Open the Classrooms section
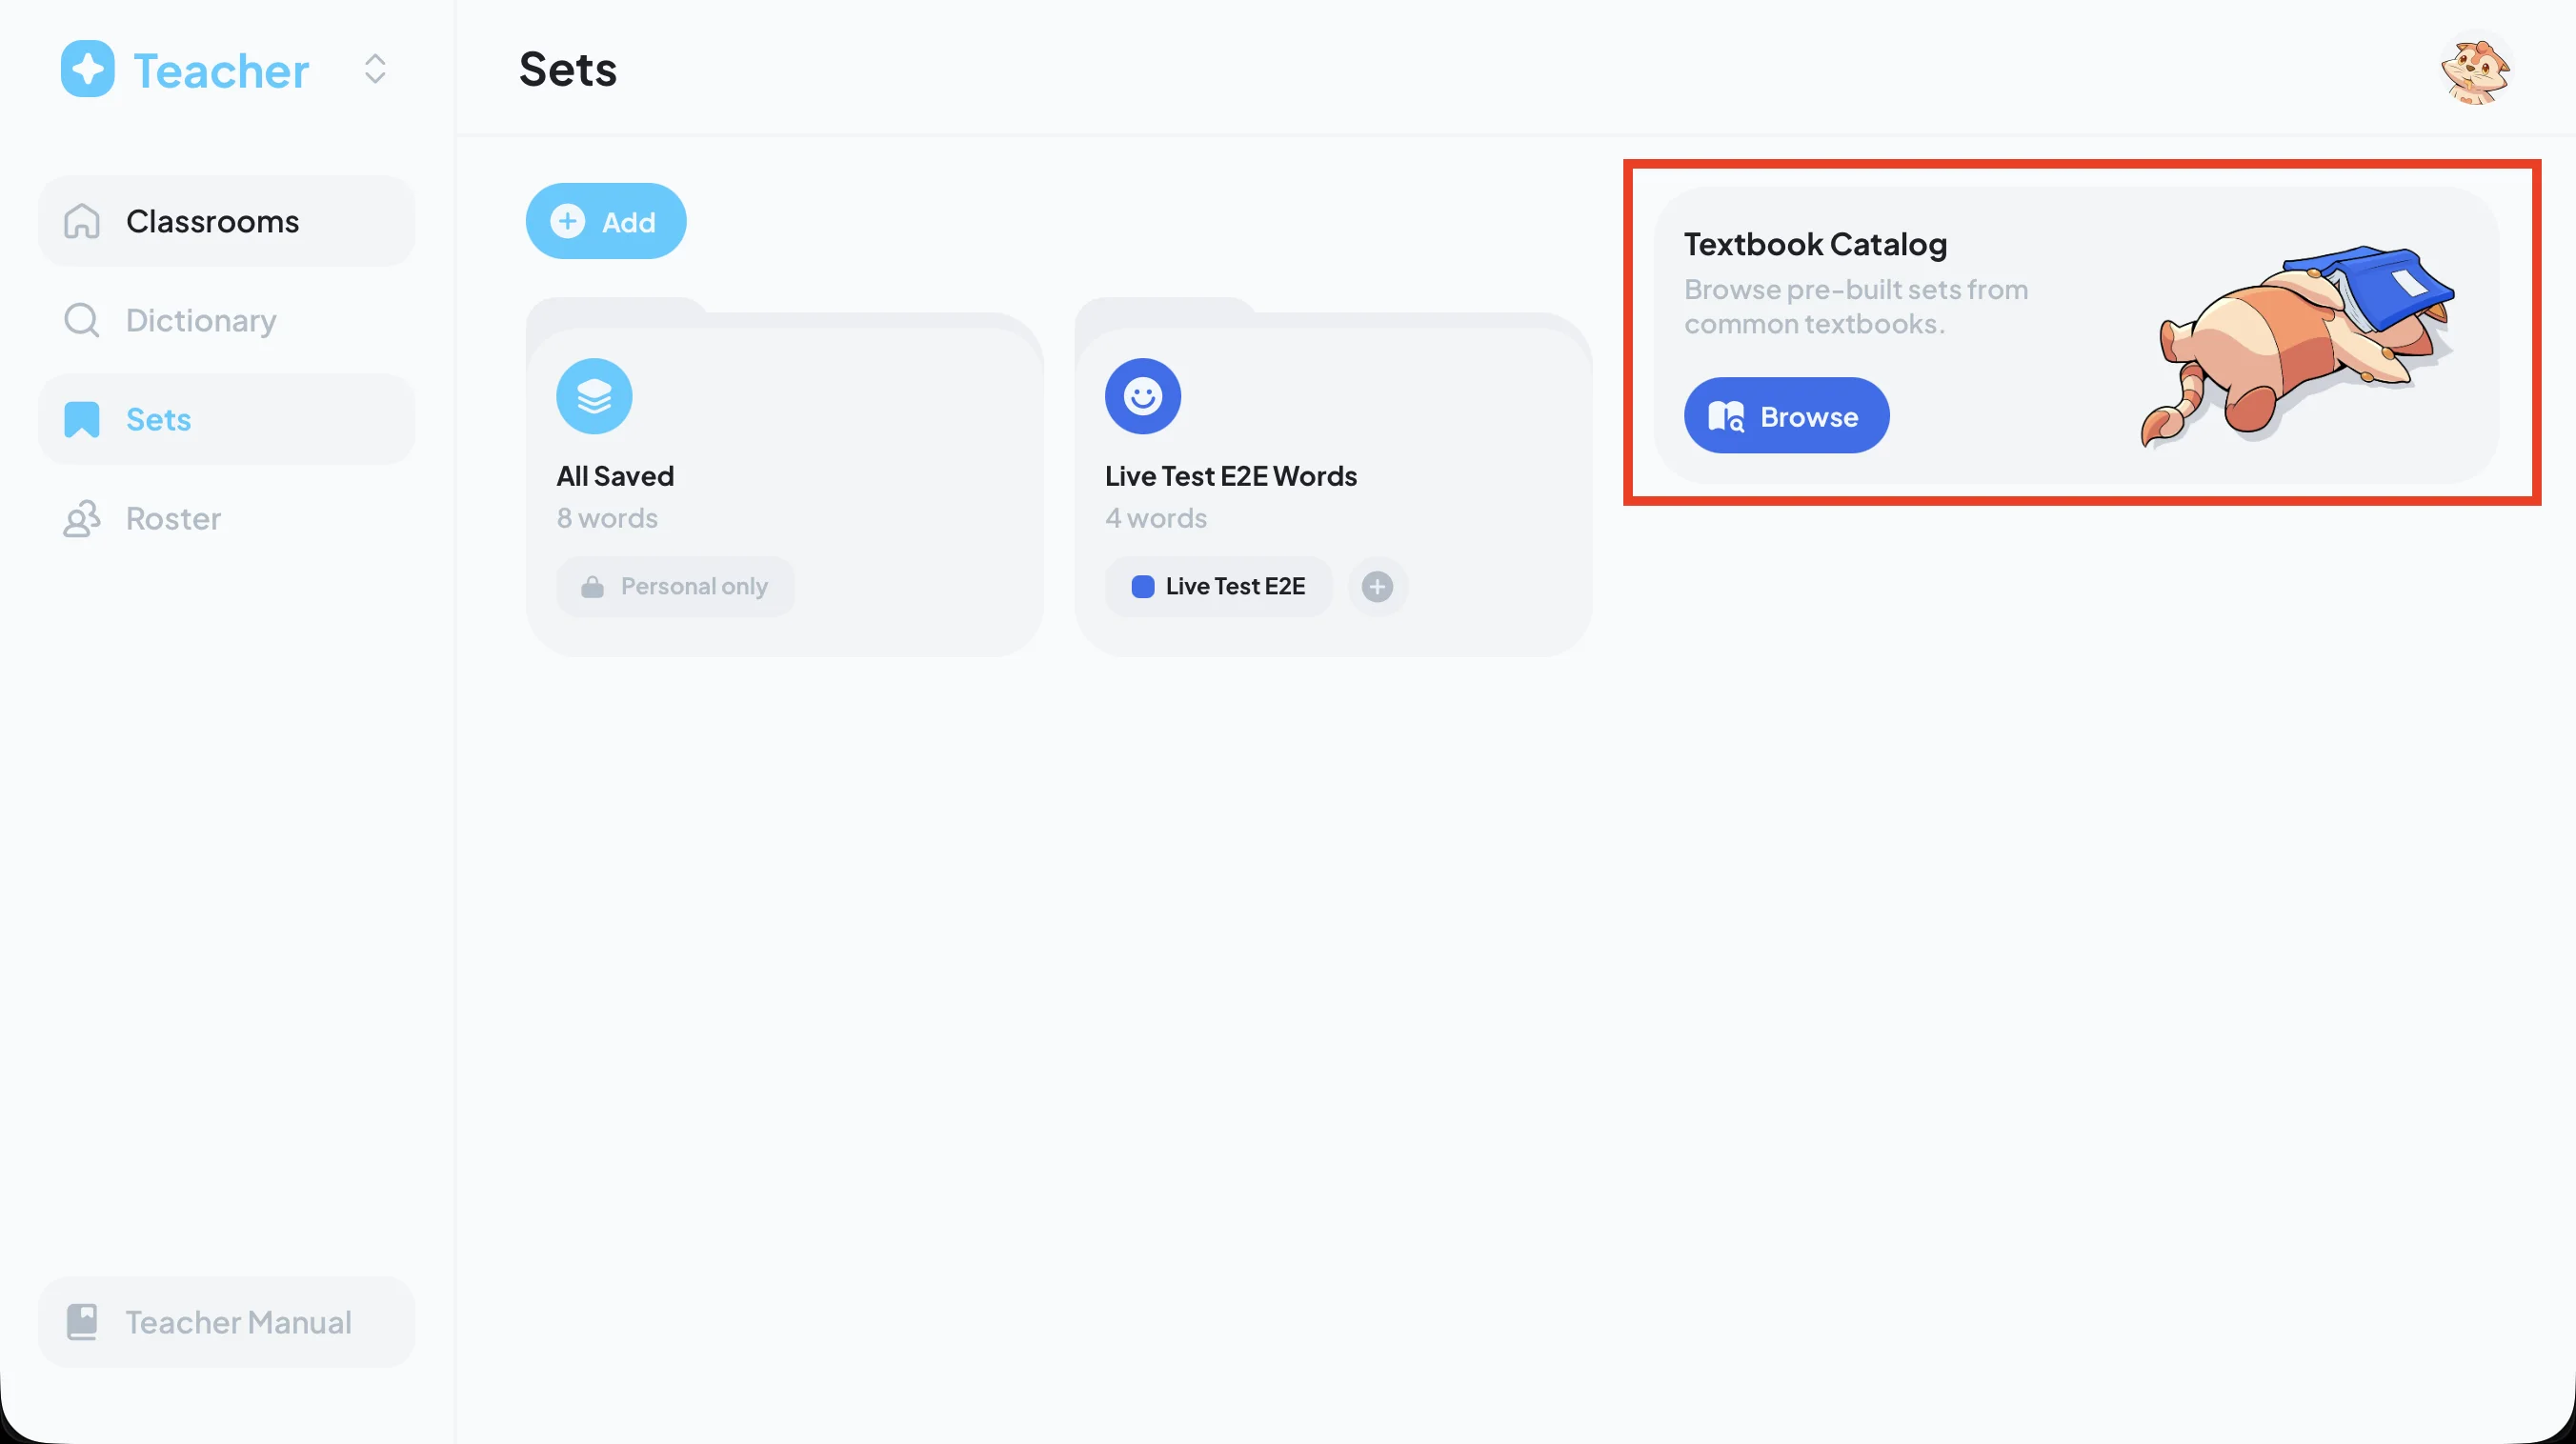Screen dimensions: 2576x1444 [x=226, y=221]
